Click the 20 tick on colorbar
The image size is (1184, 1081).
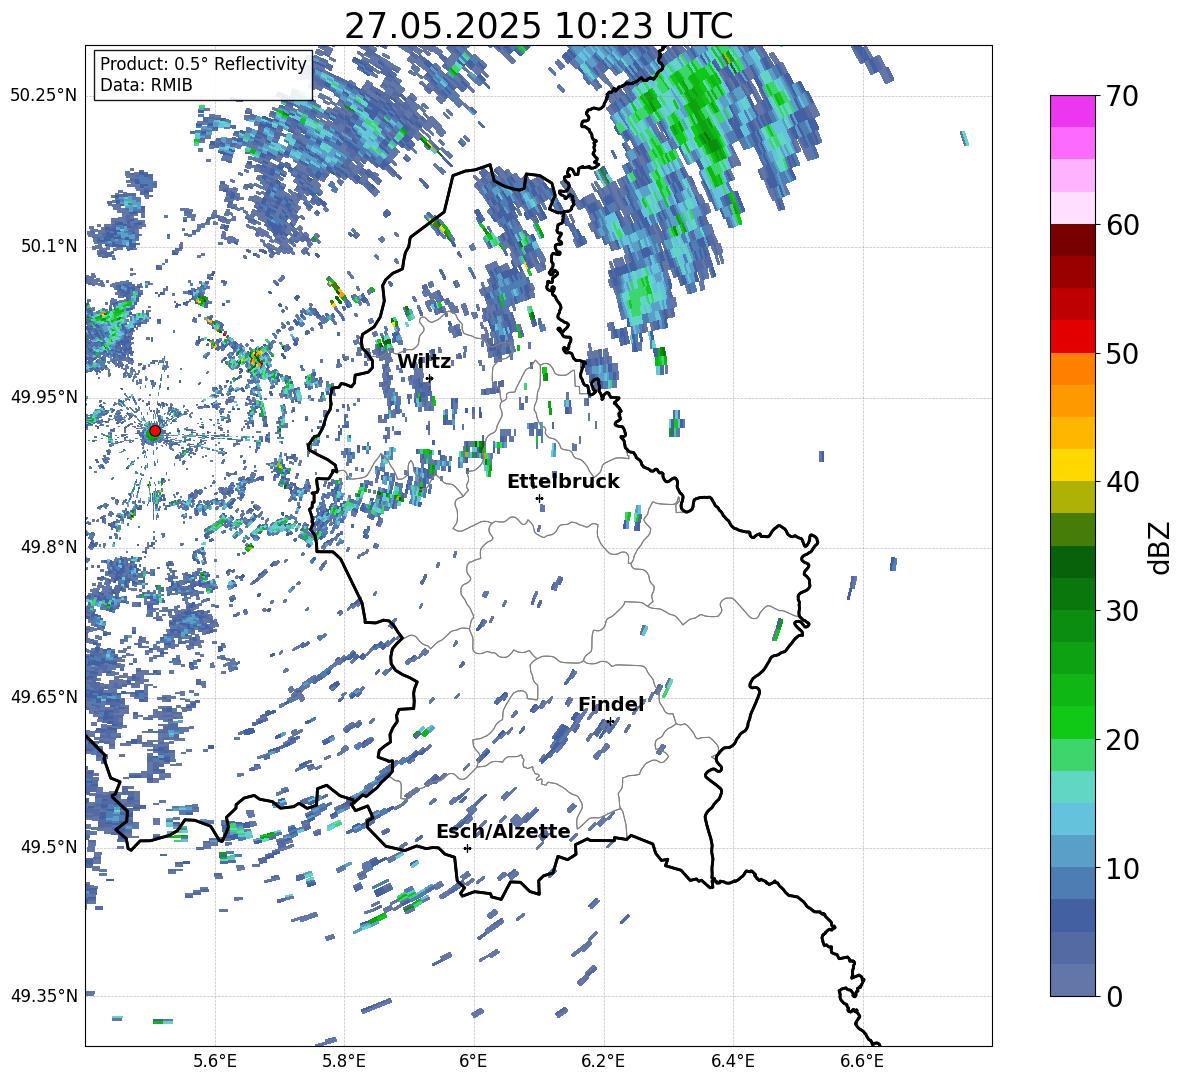(x=1122, y=740)
